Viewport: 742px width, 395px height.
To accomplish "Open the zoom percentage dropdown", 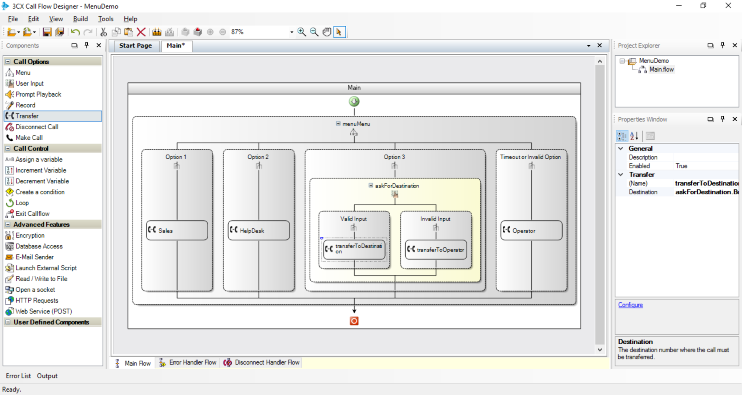I will coord(291,32).
